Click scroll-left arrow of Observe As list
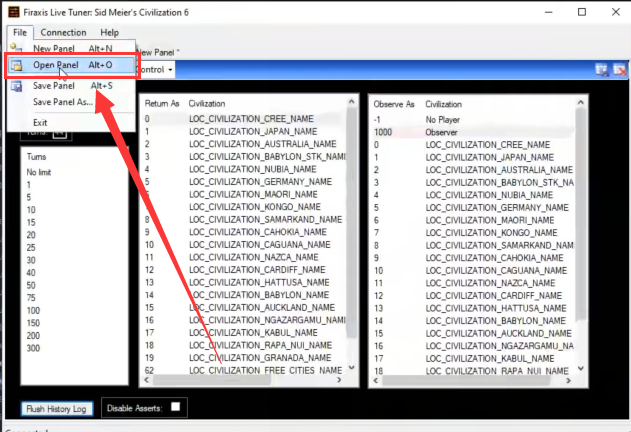 (x=375, y=380)
